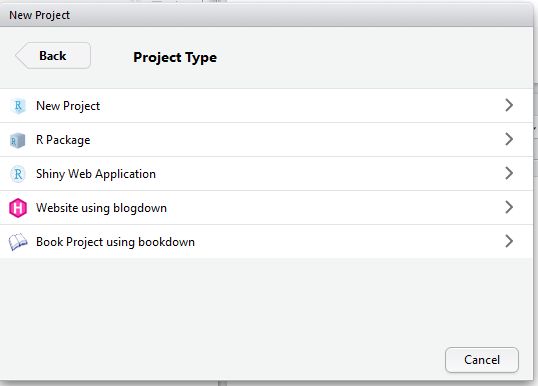
Task: Click the R Package cube icon
Action: [x=18, y=140]
